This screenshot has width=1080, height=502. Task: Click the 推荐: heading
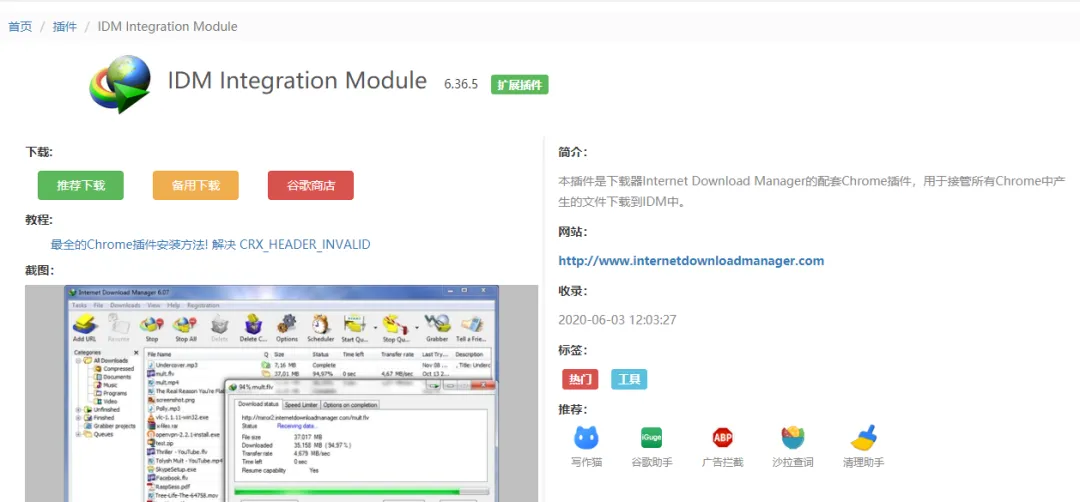click(572, 410)
